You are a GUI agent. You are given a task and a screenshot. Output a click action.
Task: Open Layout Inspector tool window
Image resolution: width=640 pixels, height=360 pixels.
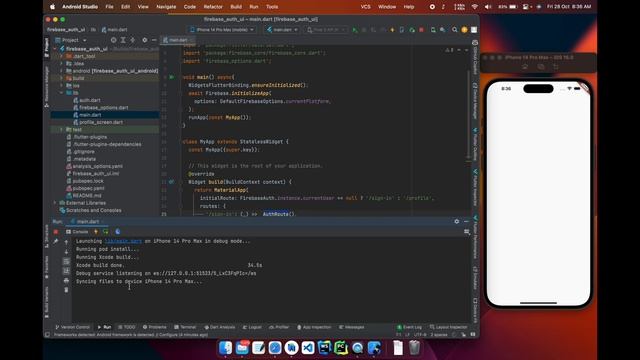[x=448, y=327]
